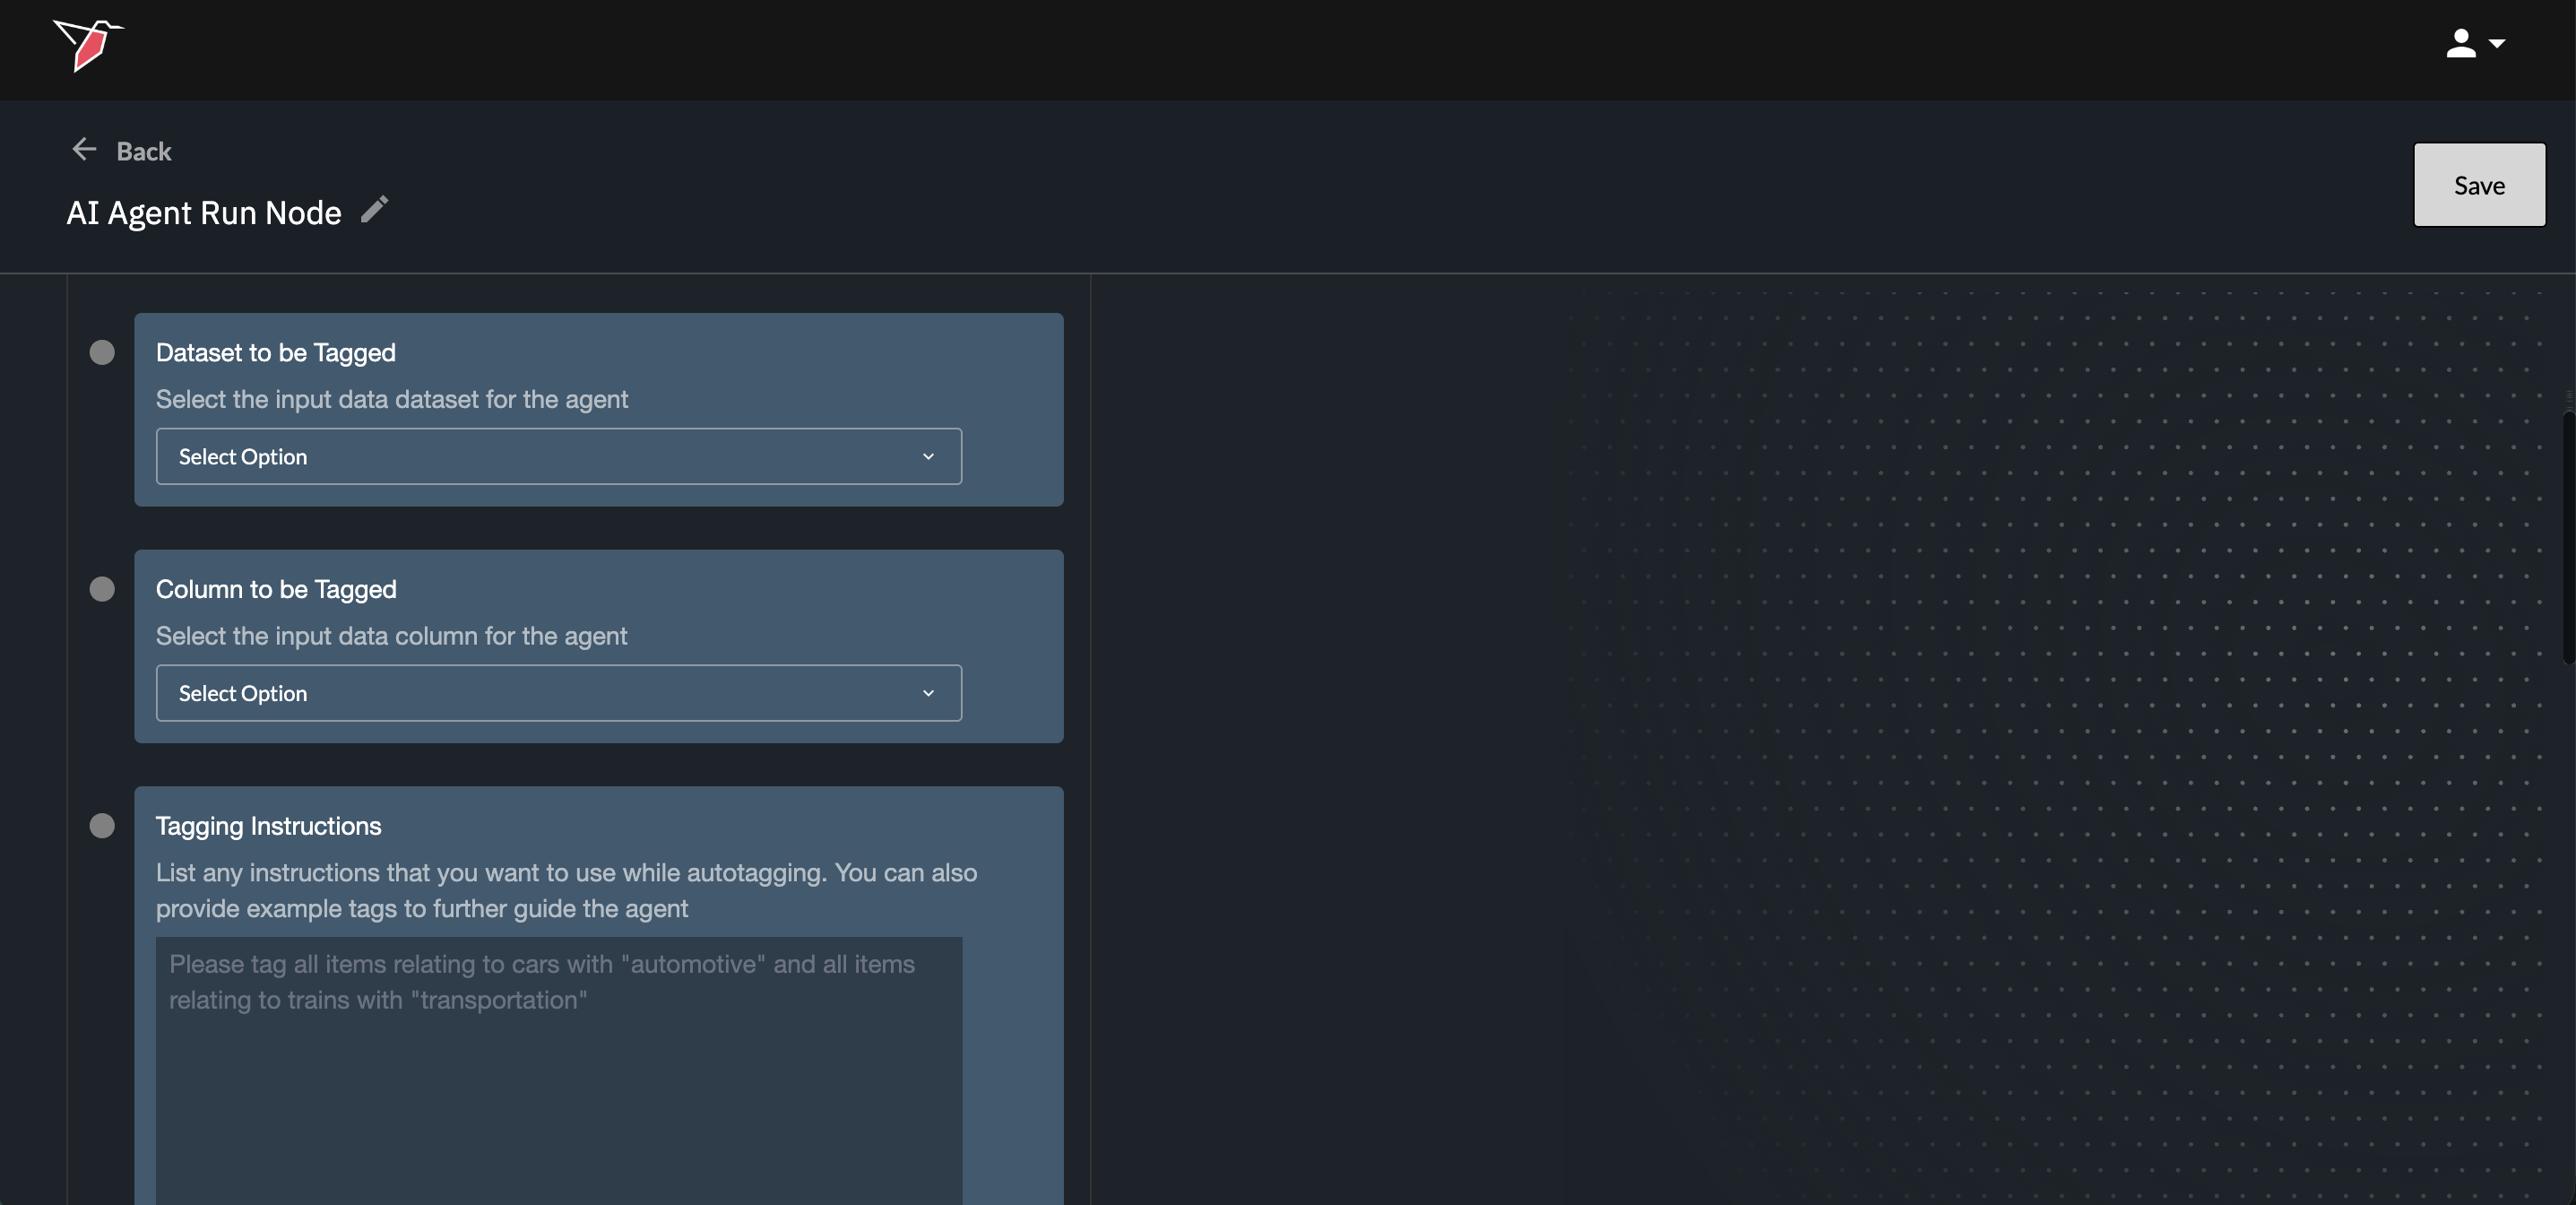Viewport: 2576px width, 1205px height.
Task: Focus the tagging instructions text area
Action: click(x=558, y=1080)
